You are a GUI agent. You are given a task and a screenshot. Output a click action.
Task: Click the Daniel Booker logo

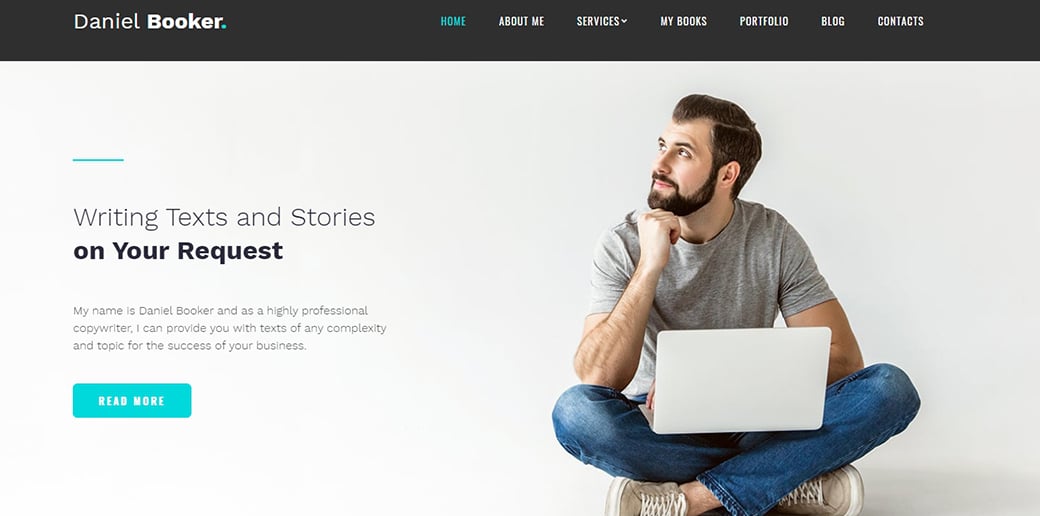150,21
